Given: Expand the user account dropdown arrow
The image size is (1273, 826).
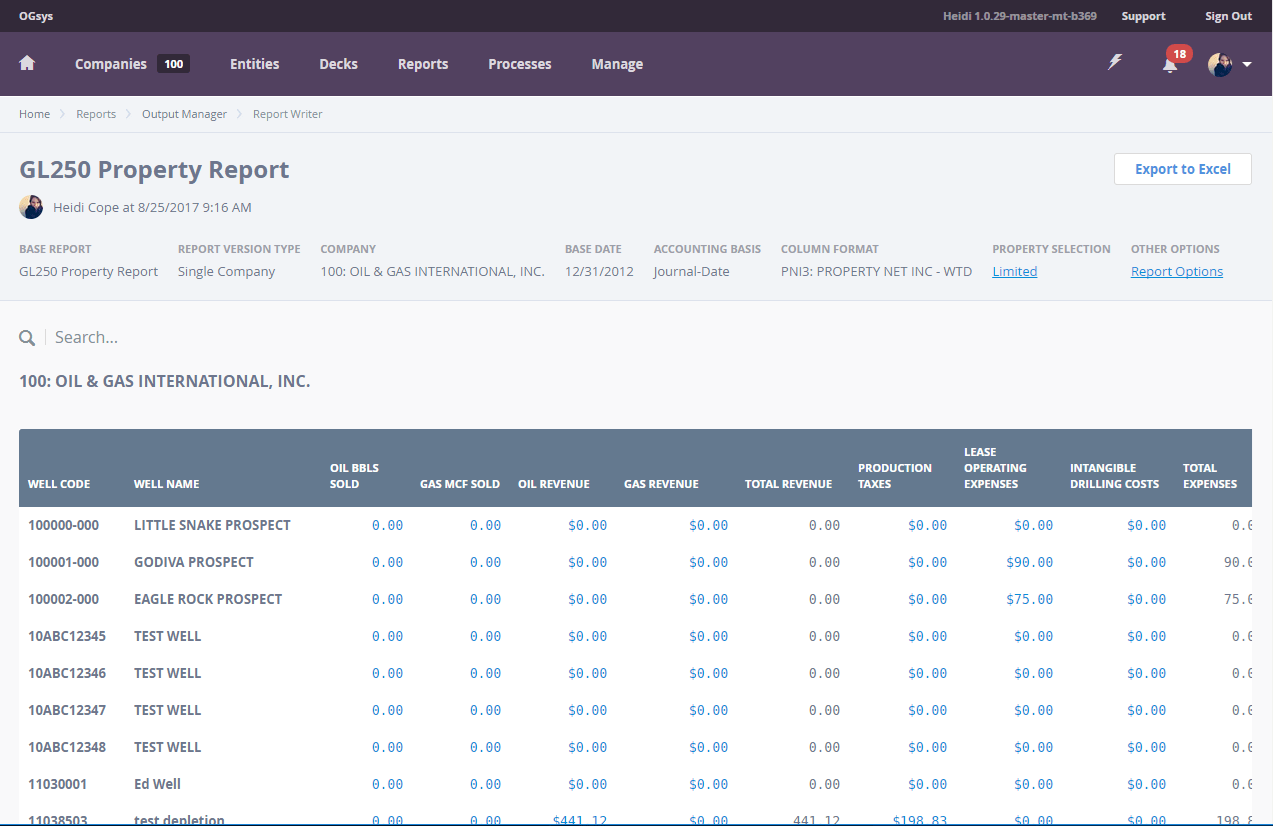Looking at the screenshot, I should click(1247, 65).
